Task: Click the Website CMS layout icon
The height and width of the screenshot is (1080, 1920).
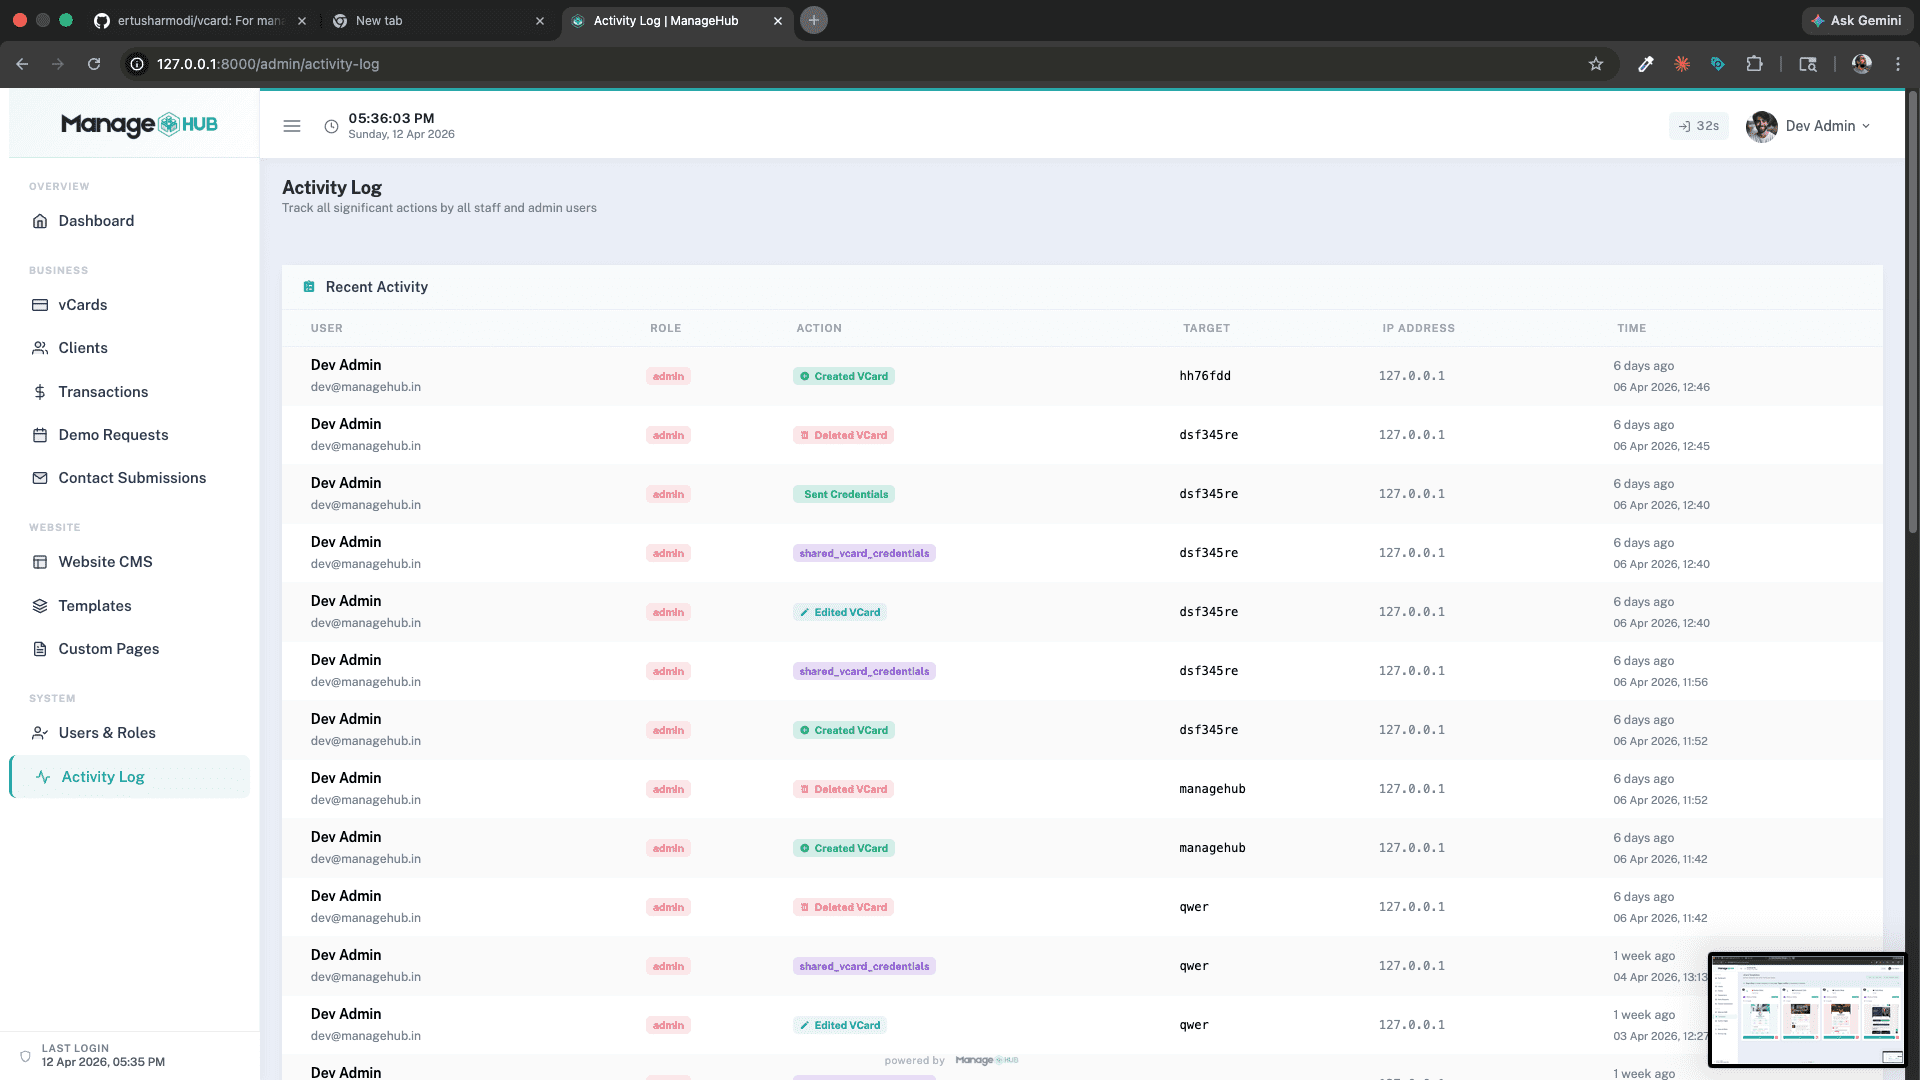Action: pyautogui.click(x=40, y=562)
